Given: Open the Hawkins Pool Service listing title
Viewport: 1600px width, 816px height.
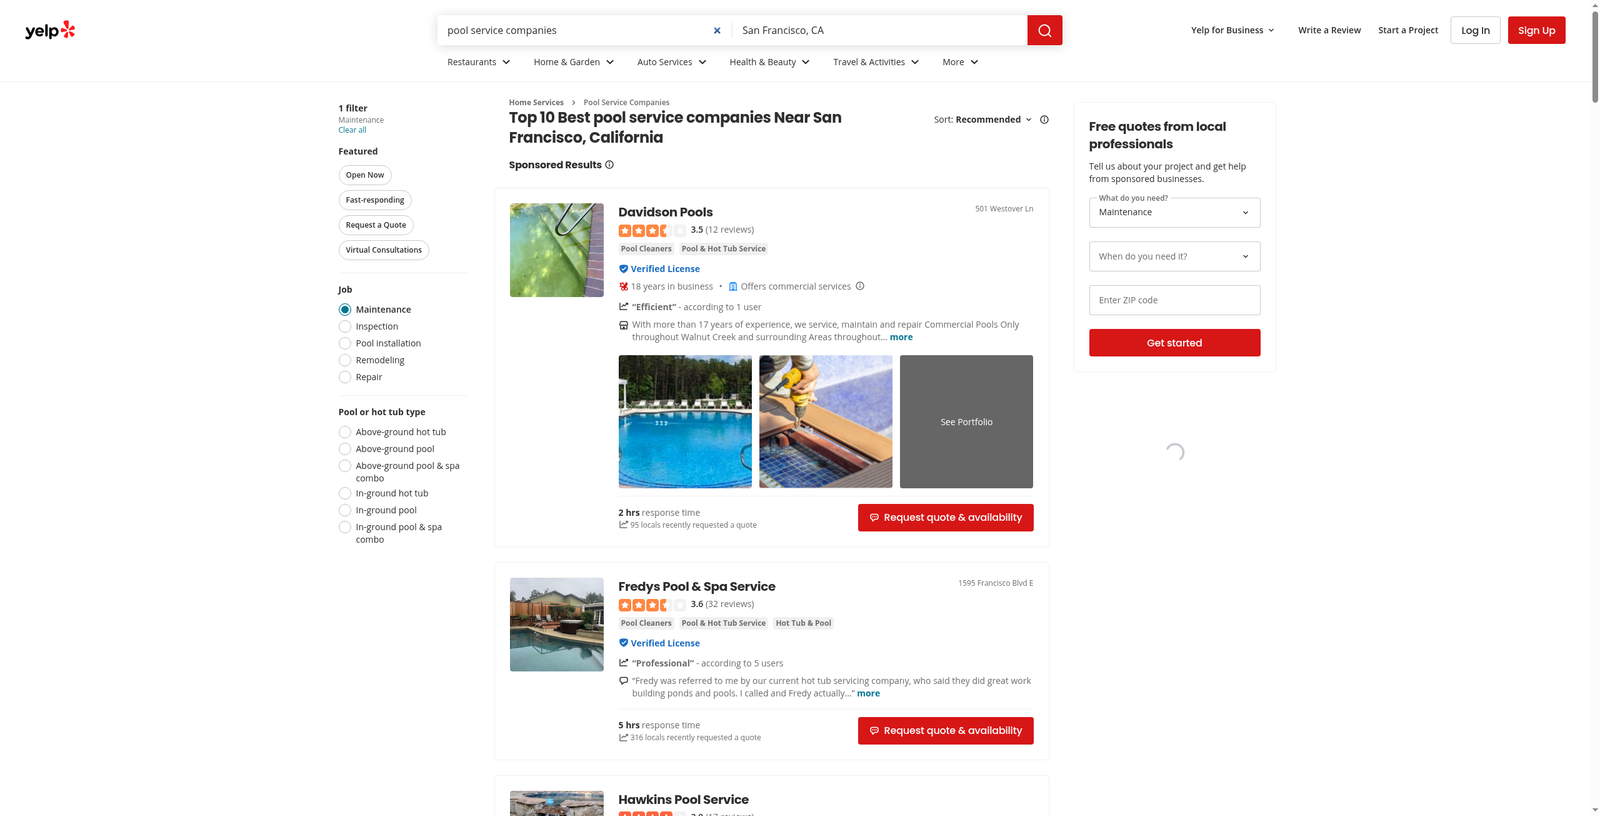Looking at the screenshot, I should [683, 799].
